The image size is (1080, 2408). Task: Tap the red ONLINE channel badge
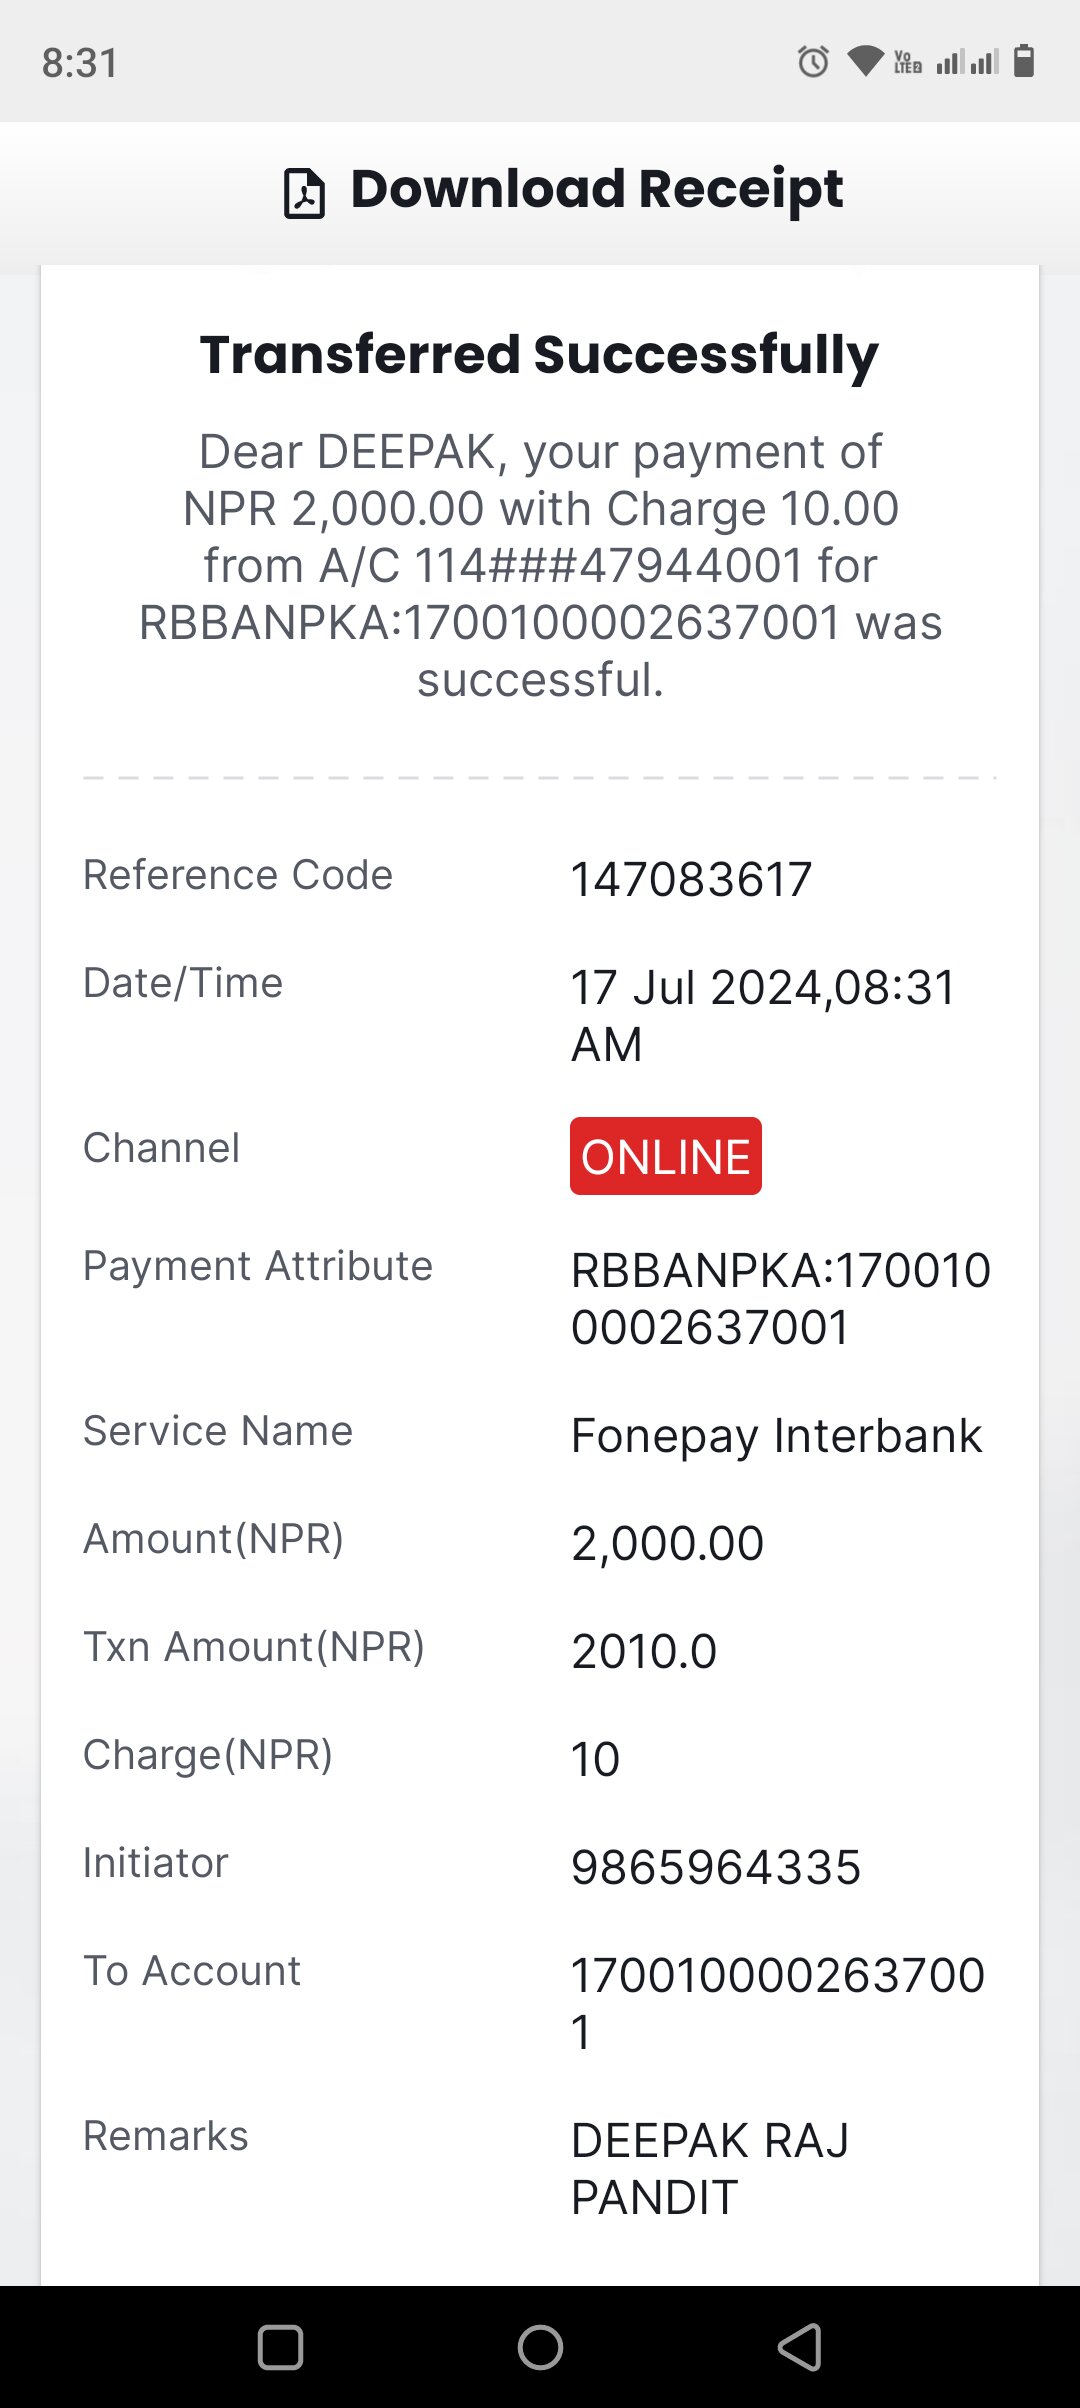[x=666, y=1156]
